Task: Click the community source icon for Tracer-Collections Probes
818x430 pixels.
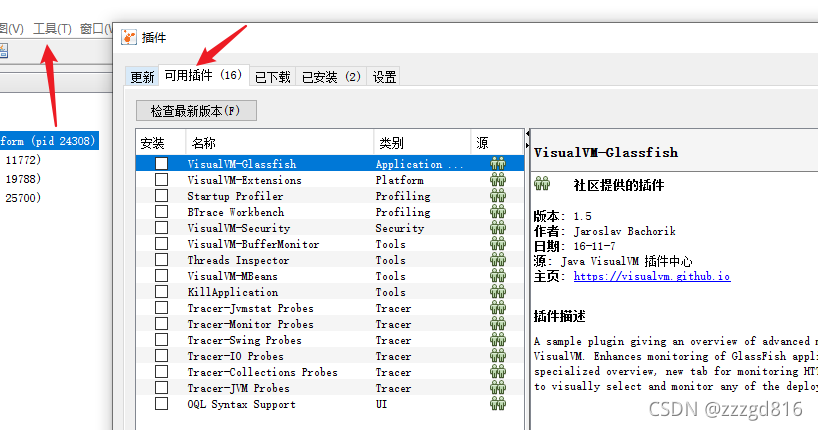Action: pos(498,372)
